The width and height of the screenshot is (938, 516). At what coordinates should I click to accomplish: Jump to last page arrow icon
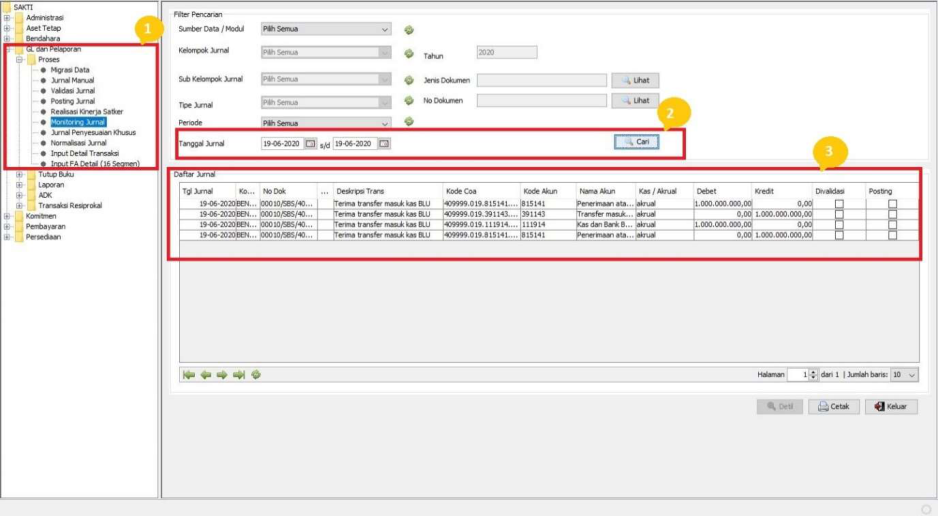click(x=239, y=375)
